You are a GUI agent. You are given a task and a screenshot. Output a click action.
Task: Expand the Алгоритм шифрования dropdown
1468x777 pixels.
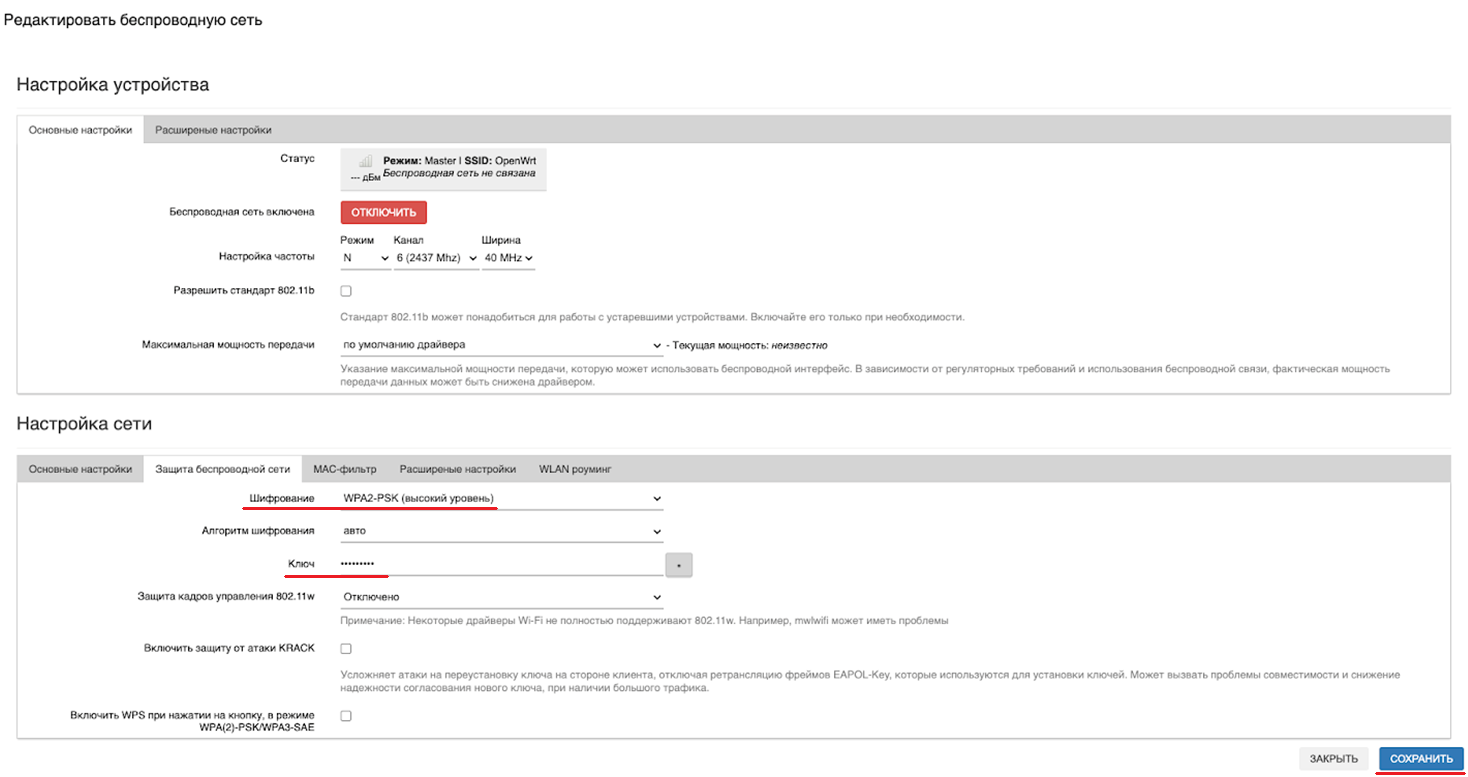(x=501, y=531)
